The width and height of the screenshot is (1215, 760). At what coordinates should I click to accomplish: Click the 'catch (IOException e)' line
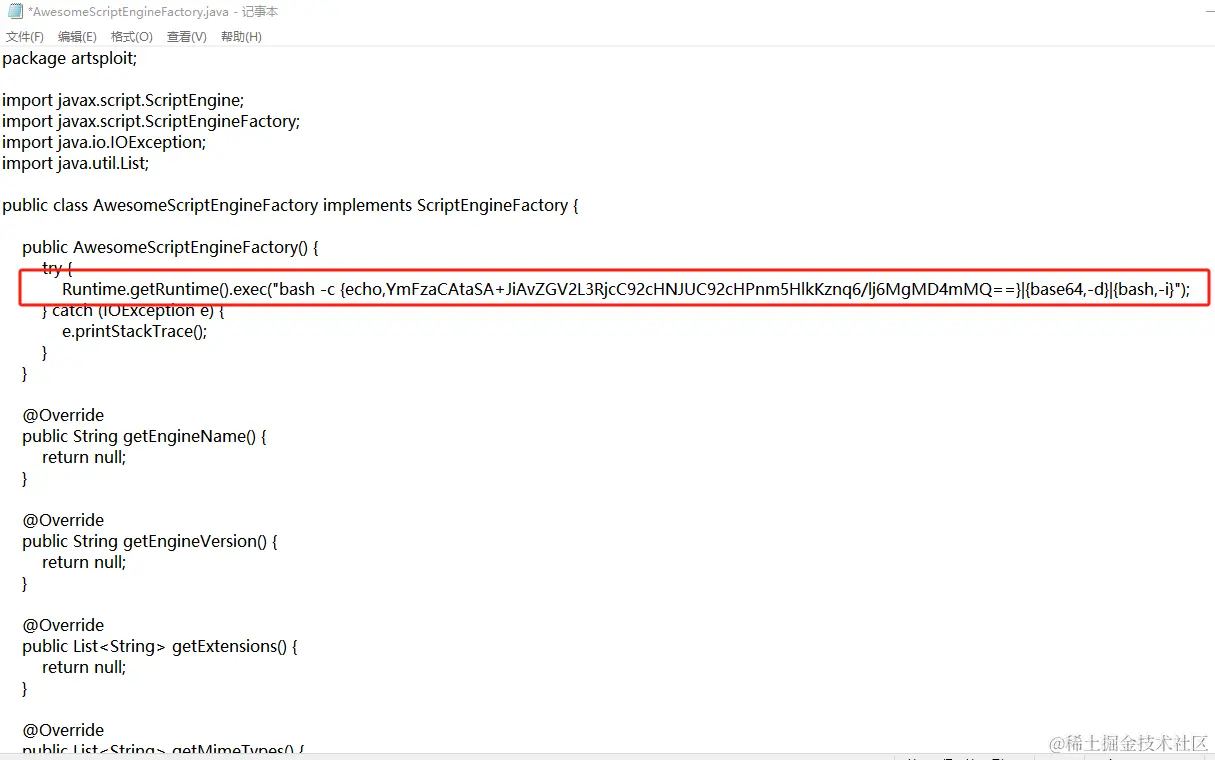(x=133, y=311)
